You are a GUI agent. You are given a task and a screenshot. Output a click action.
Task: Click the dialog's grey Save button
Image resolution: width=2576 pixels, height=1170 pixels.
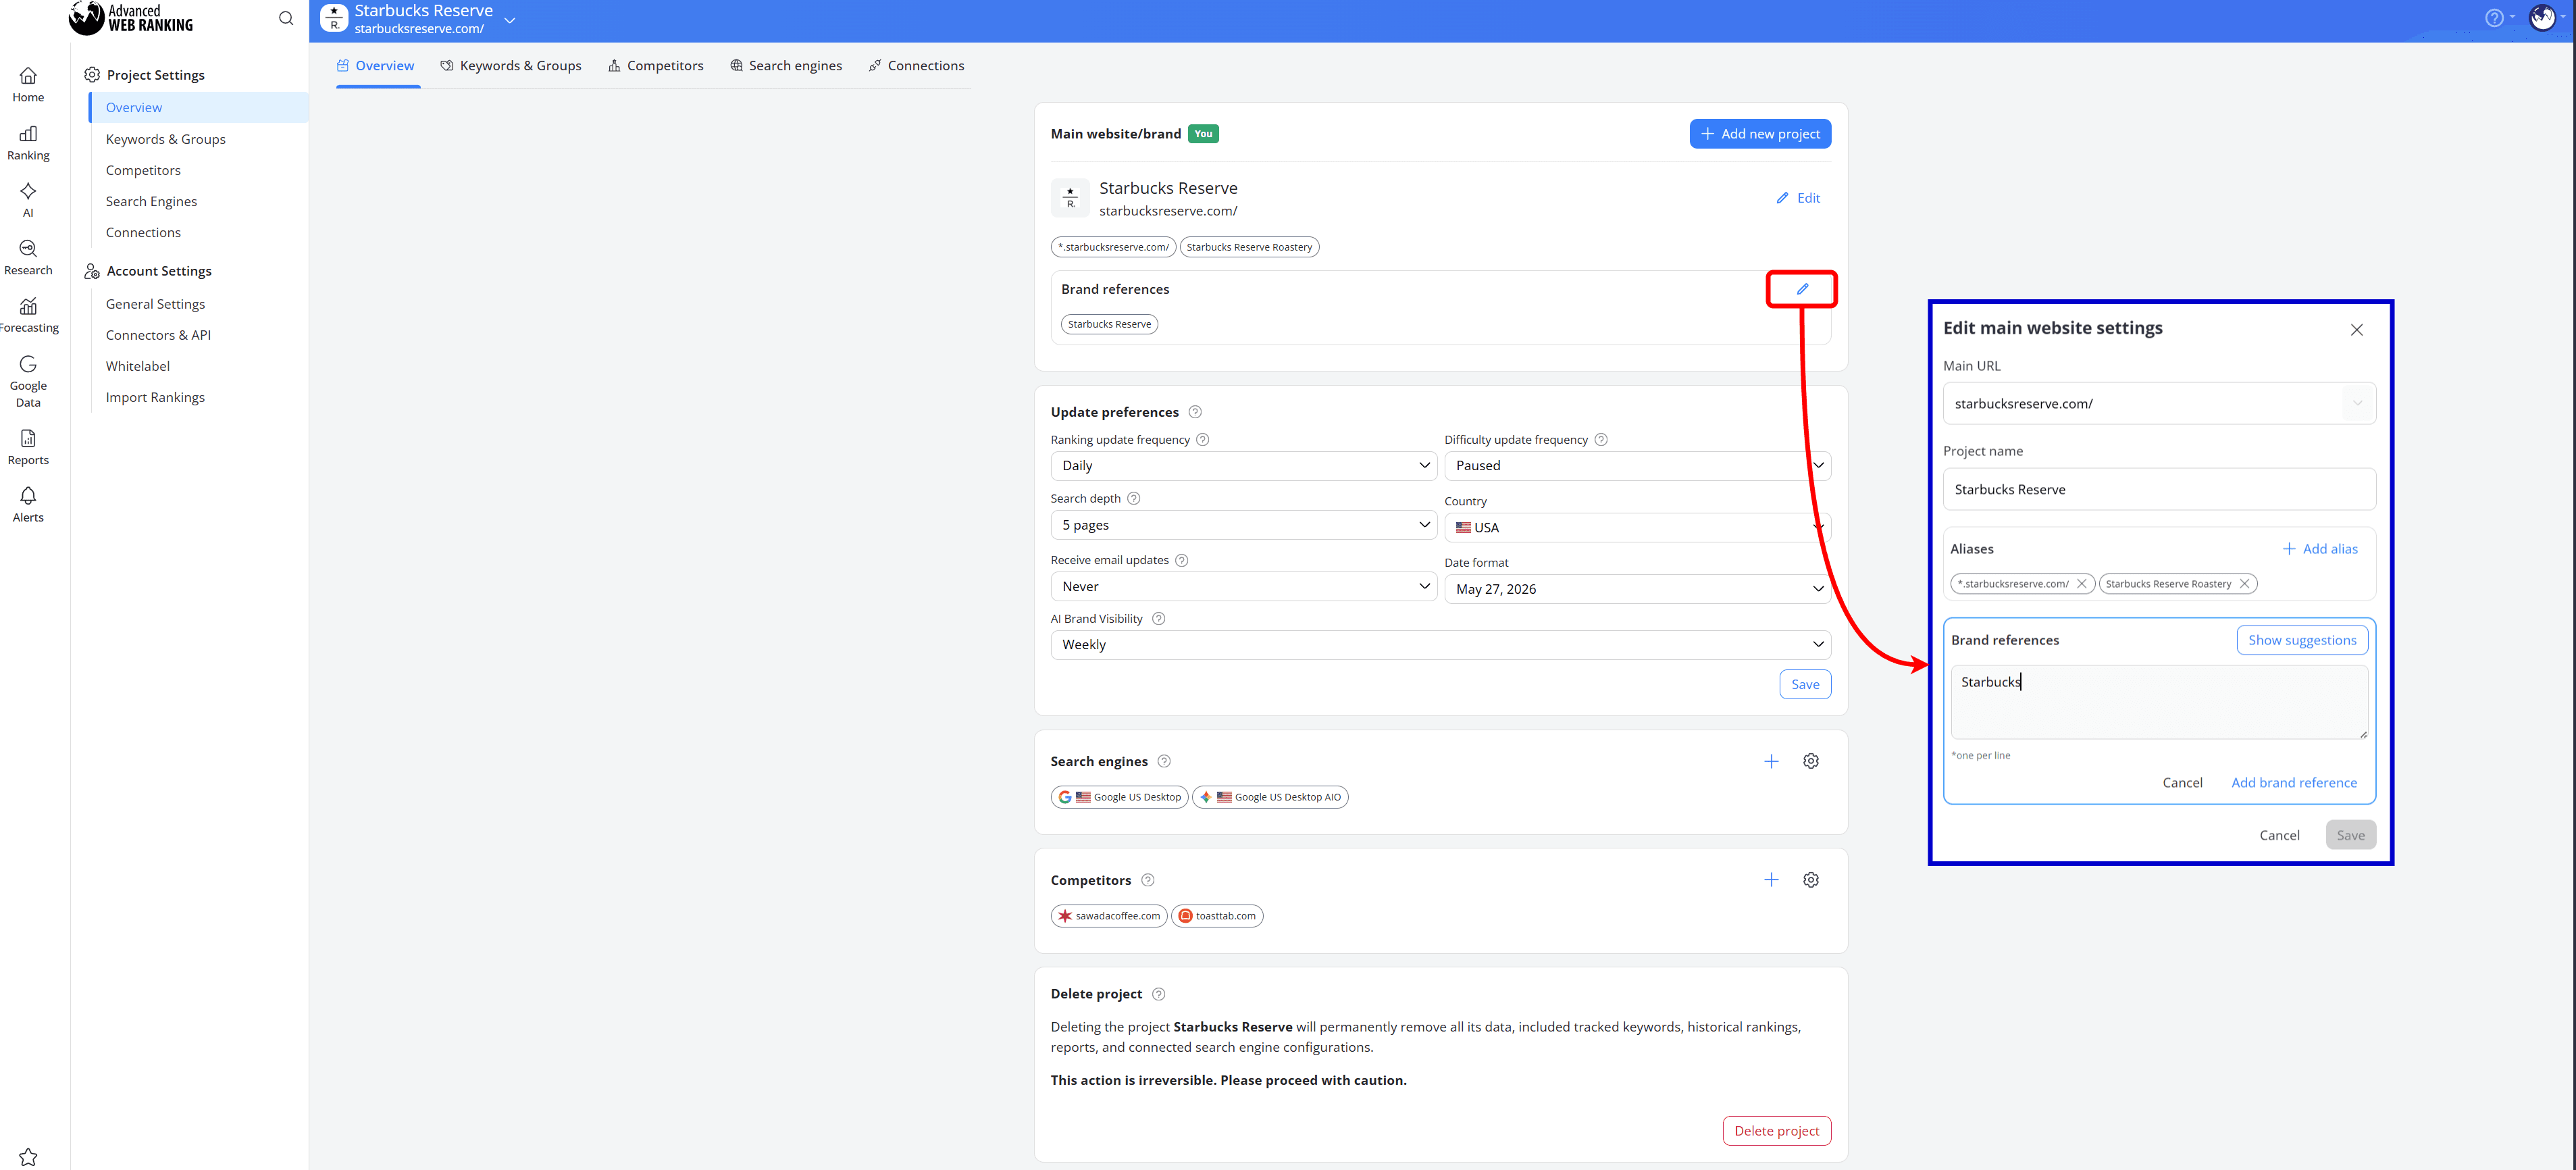click(x=2350, y=836)
